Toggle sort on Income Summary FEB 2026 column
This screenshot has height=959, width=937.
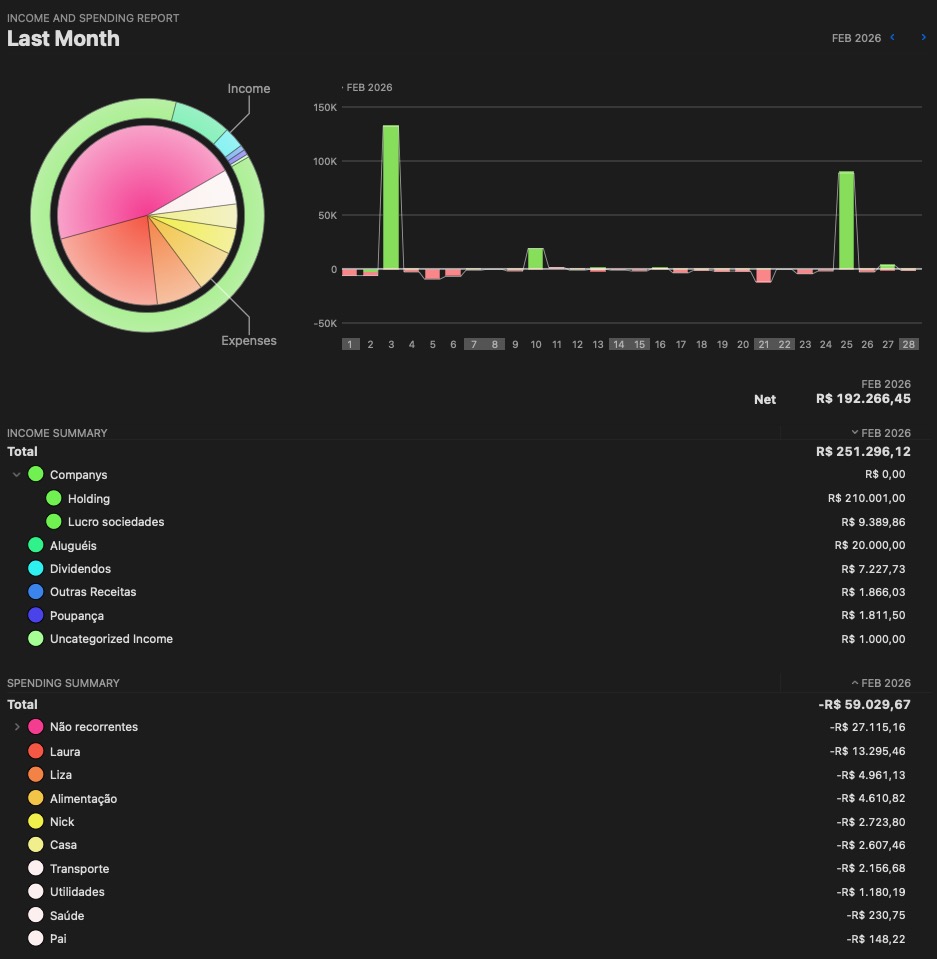click(x=881, y=433)
